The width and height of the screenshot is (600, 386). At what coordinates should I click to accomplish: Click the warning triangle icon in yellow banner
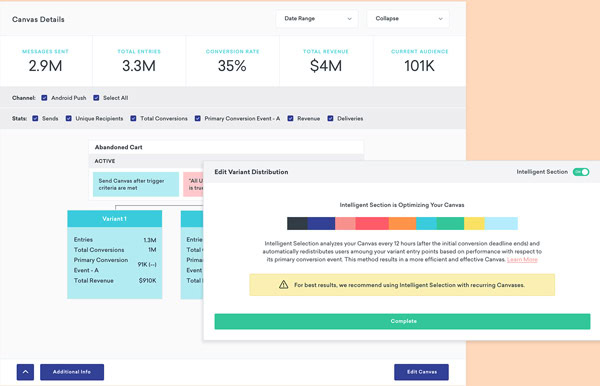pos(284,285)
